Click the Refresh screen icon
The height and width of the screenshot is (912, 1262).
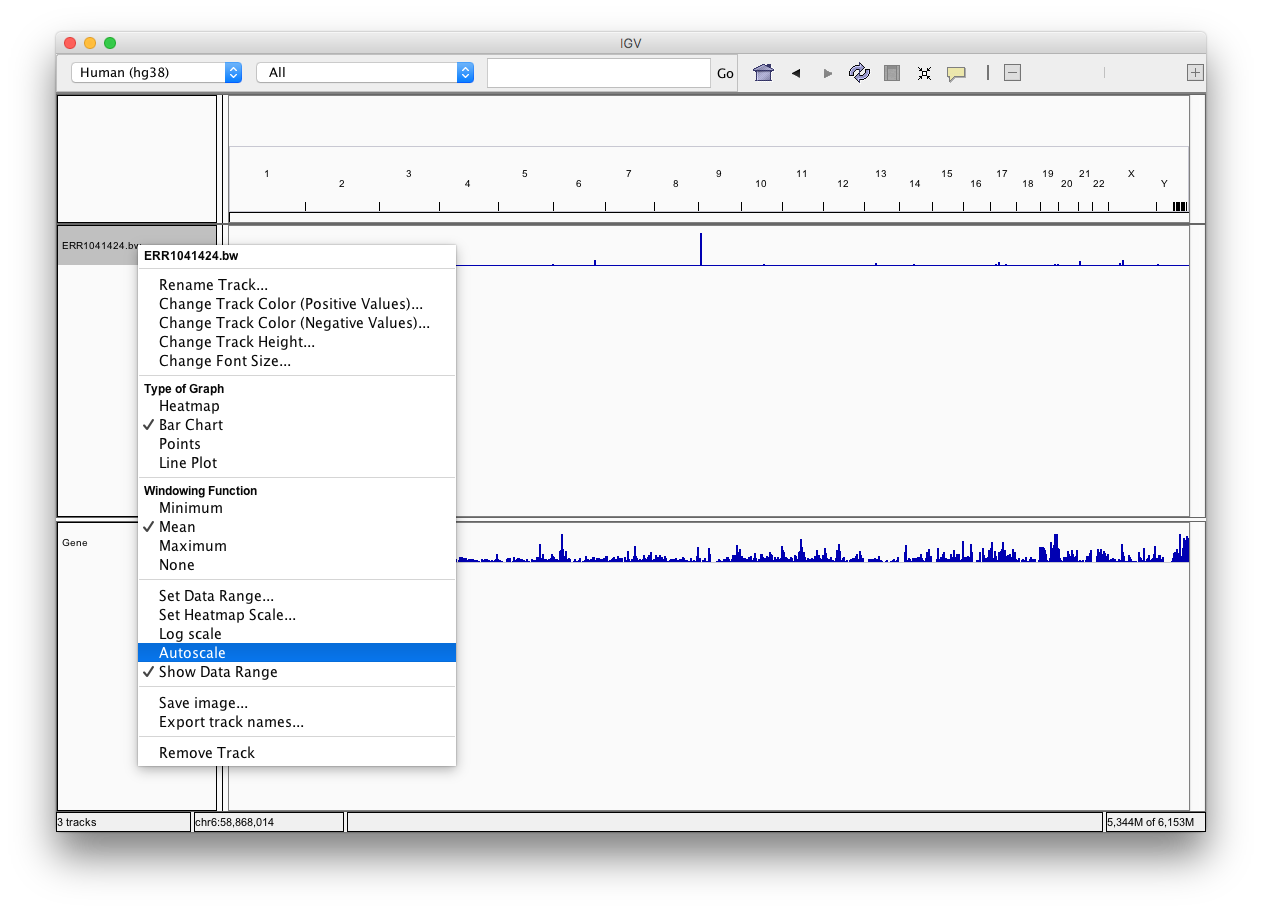[859, 73]
